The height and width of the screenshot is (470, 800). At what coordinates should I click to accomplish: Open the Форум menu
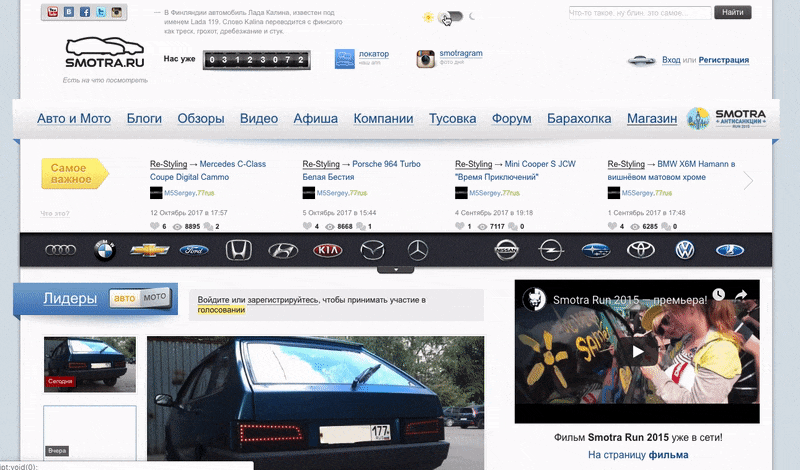512,118
